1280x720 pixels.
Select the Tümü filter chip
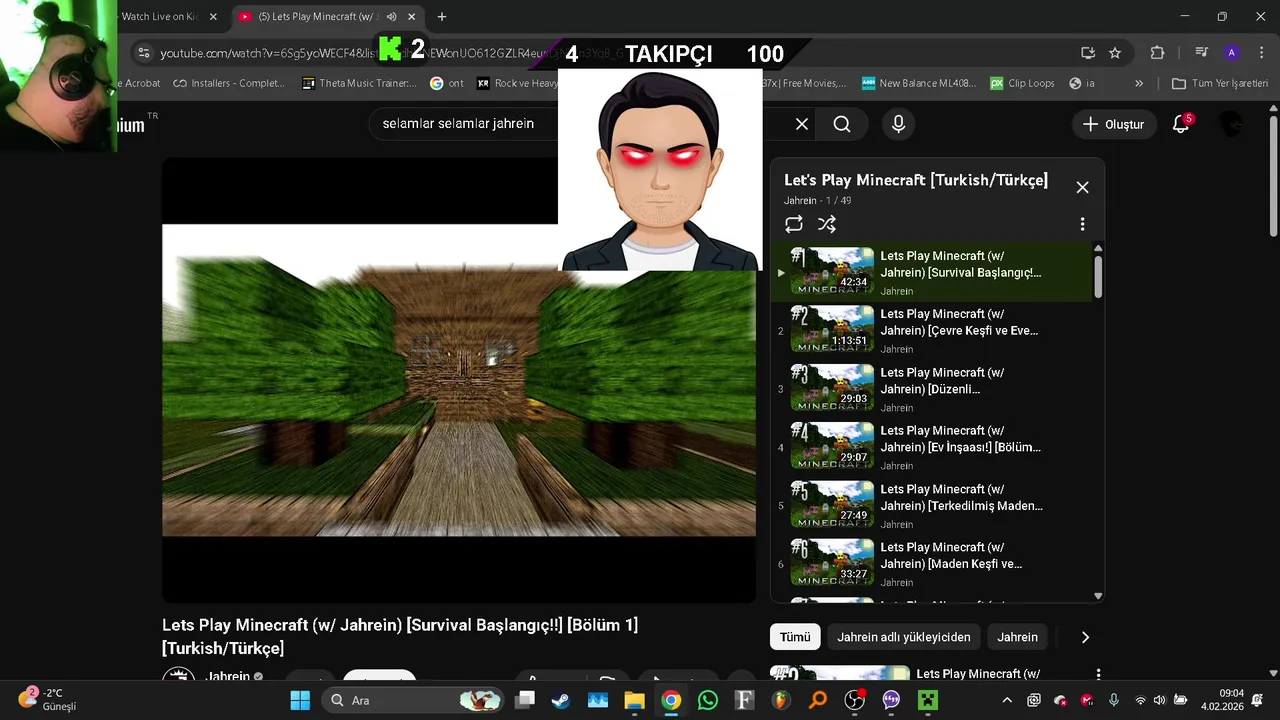click(795, 637)
